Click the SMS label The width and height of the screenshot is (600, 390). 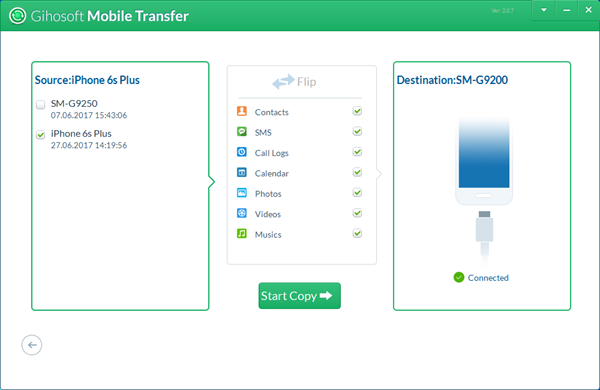(x=263, y=132)
